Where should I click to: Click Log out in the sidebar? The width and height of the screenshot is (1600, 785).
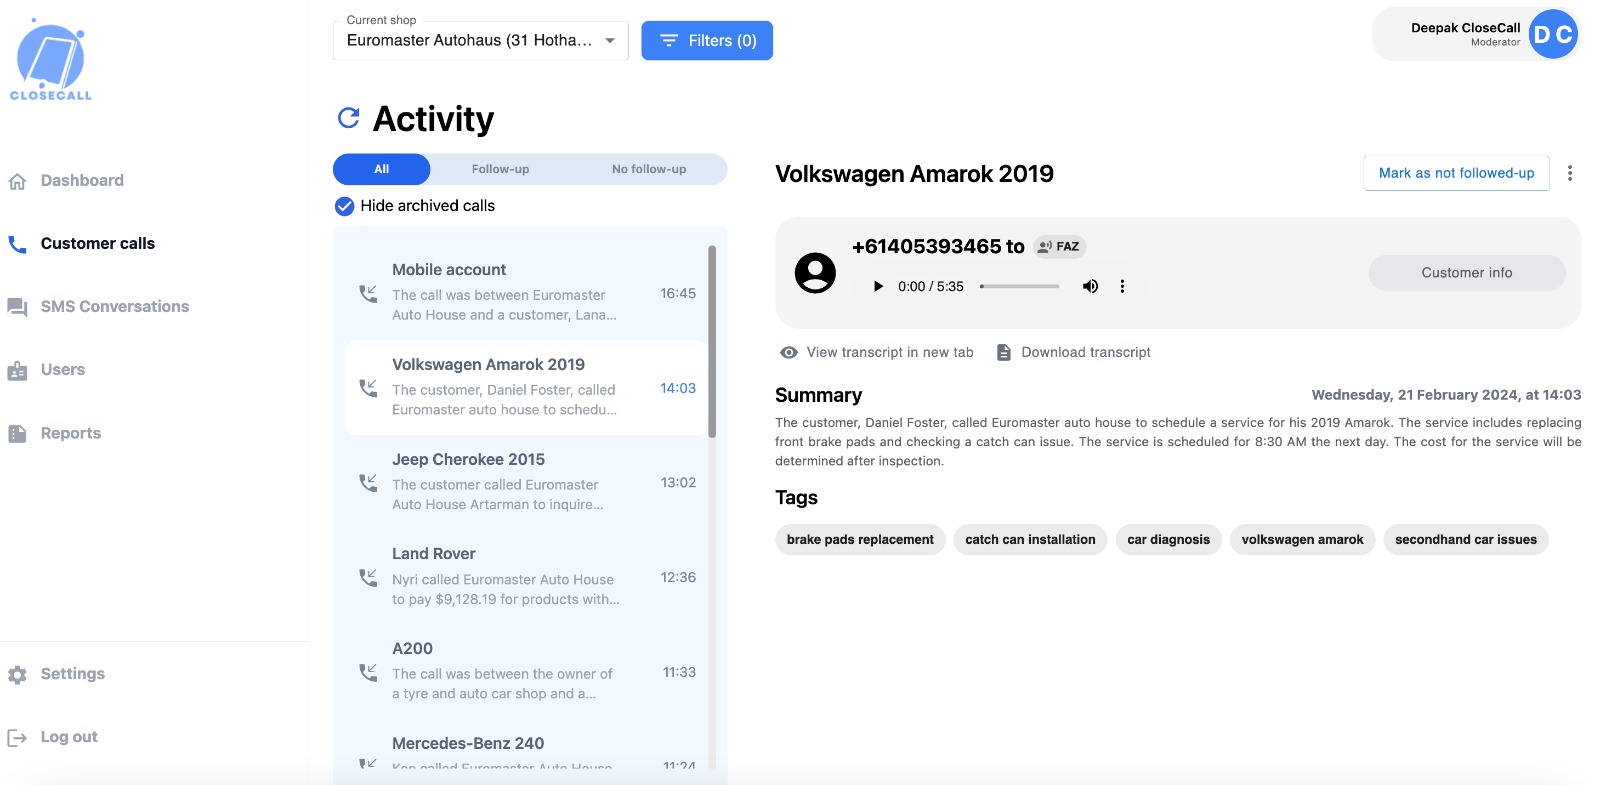coord(69,737)
